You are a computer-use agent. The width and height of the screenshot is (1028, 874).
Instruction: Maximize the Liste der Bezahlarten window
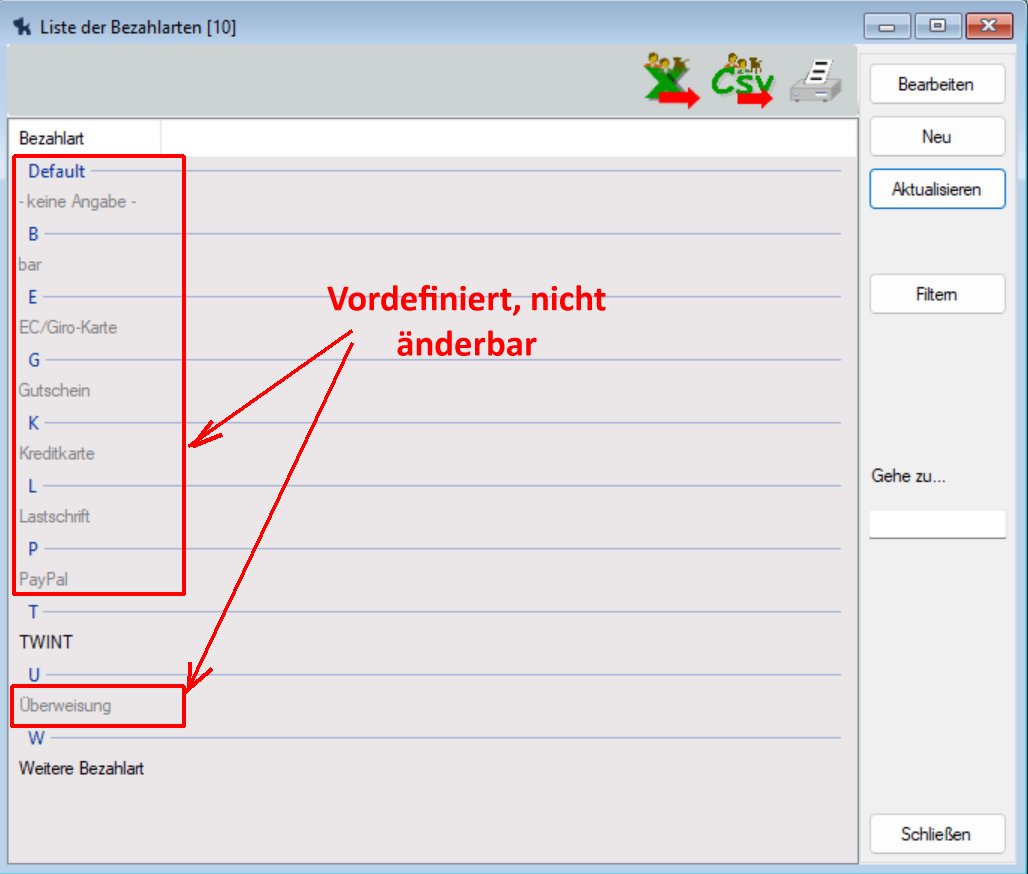(x=937, y=27)
